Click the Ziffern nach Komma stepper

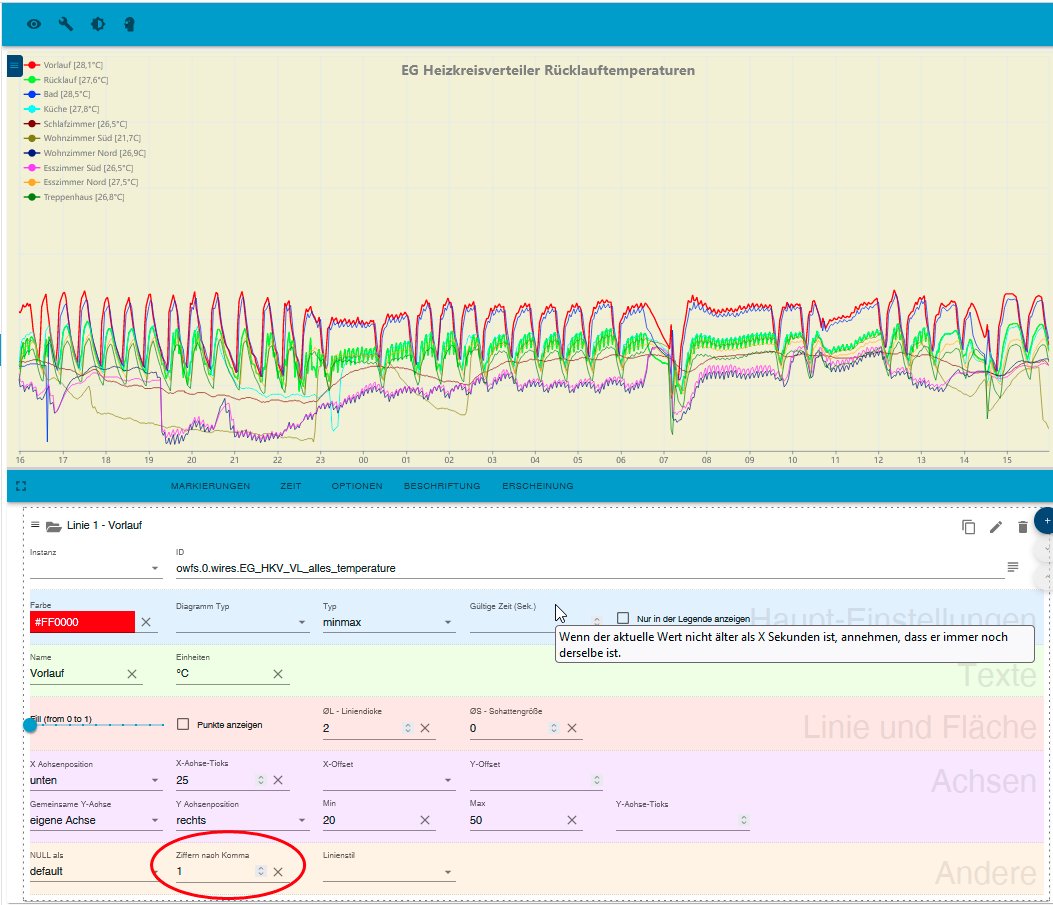click(261, 871)
